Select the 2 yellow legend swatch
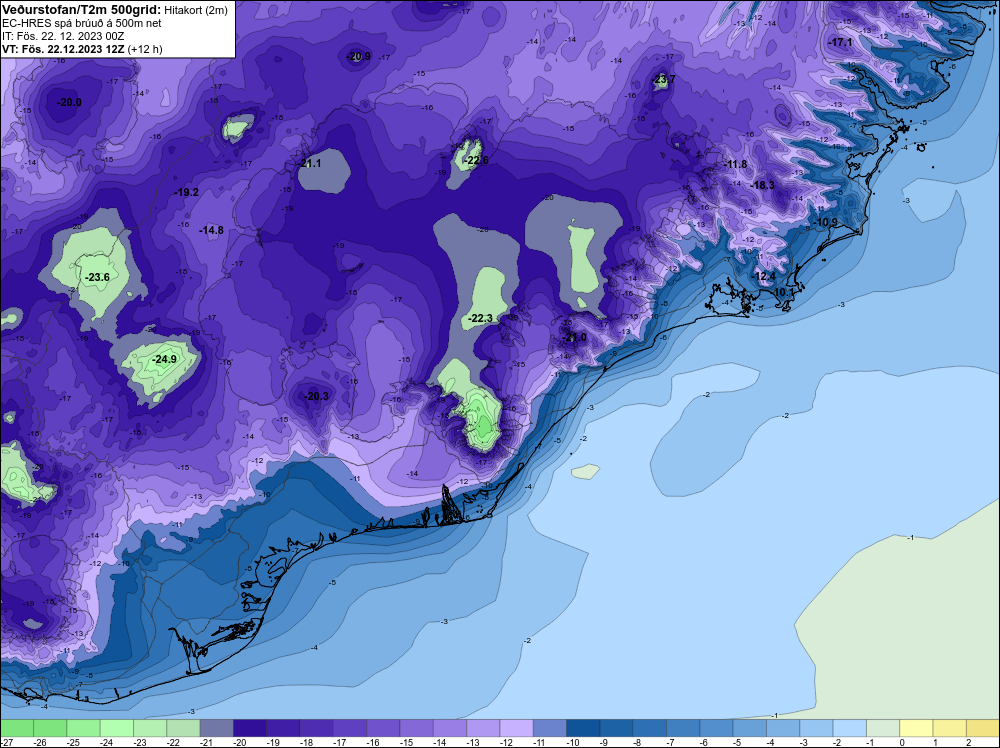Image resolution: width=1000 pixels, height=748 pixels. [x=983, y=728]
